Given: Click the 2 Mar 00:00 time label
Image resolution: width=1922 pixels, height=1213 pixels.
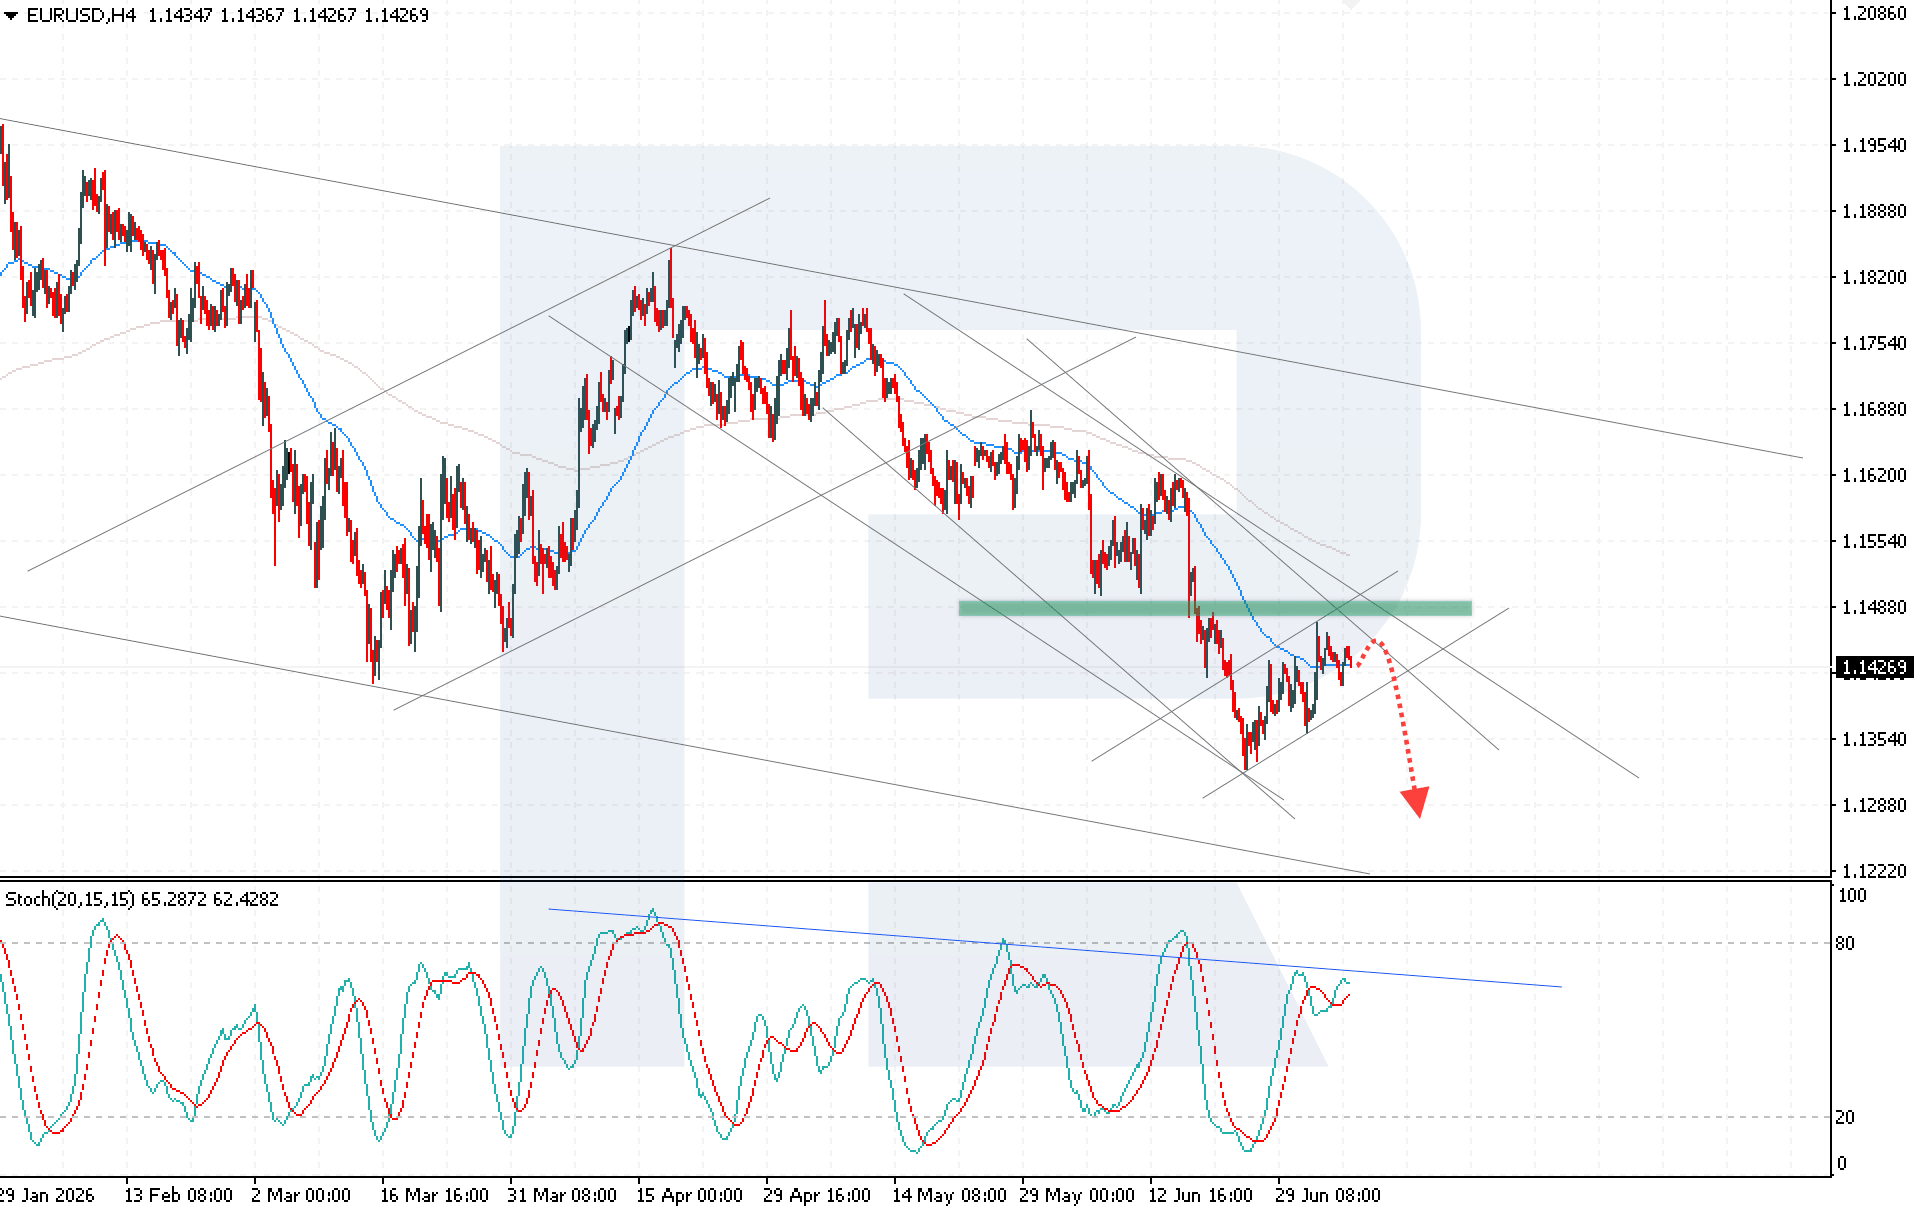Looking at the screenshot, I should click(x=301, y=1196).
